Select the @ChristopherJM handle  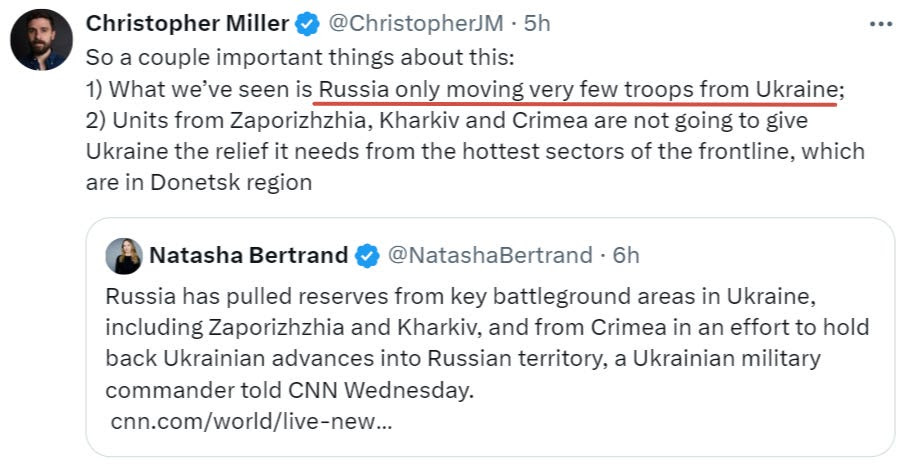[x=416, y=23]
